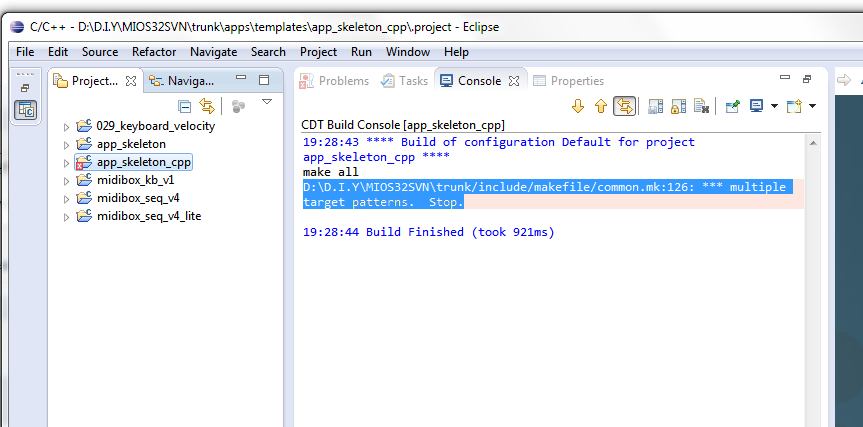Click the forward arrow icon beside editor area
863x427 pixels.
[x=844, y=80]
